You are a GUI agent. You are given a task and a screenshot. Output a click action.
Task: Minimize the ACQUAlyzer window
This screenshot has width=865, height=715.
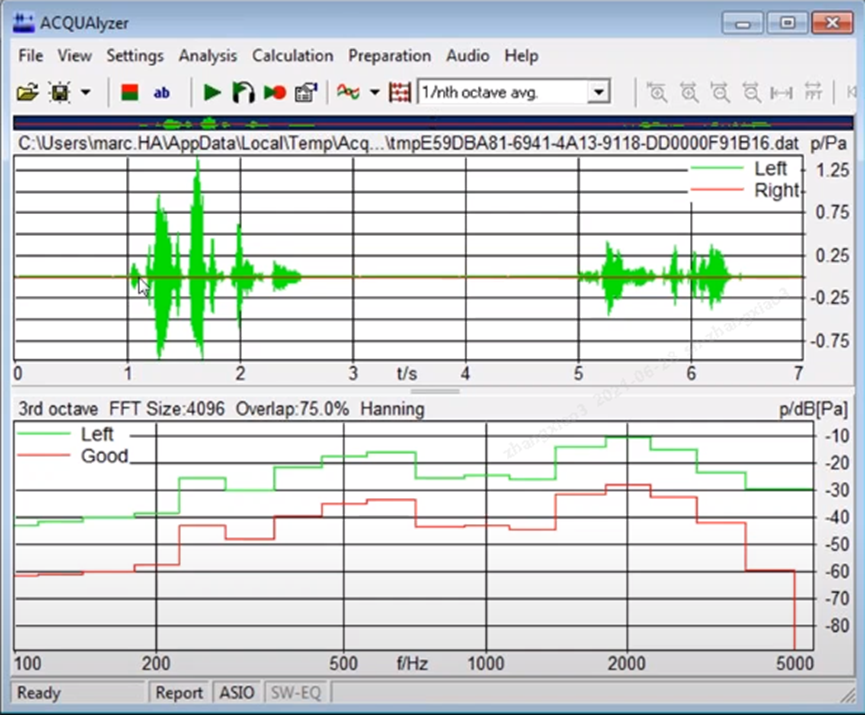click(x=742, y=24)
